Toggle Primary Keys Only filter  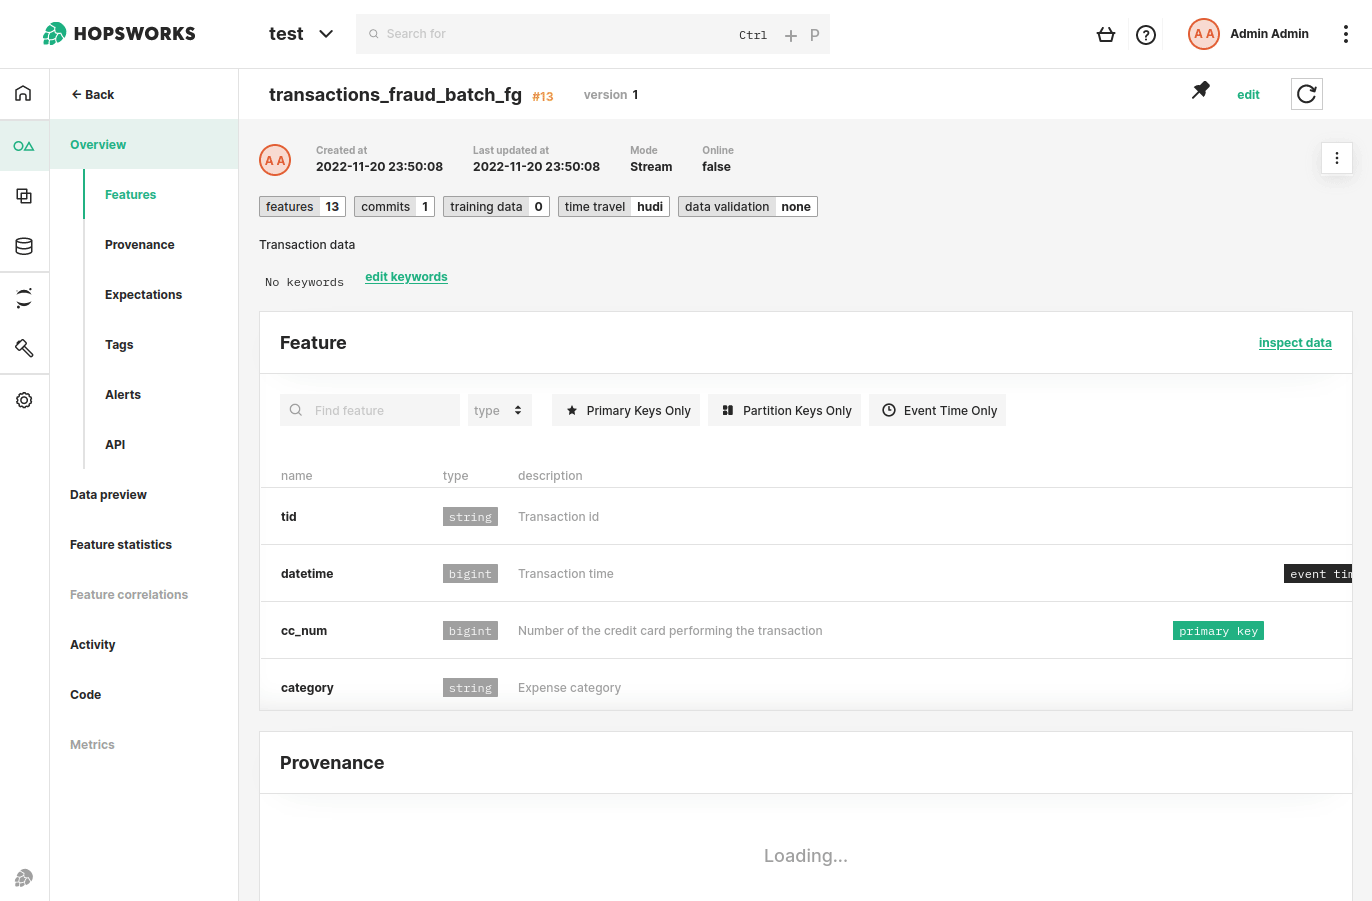[626, 410]
